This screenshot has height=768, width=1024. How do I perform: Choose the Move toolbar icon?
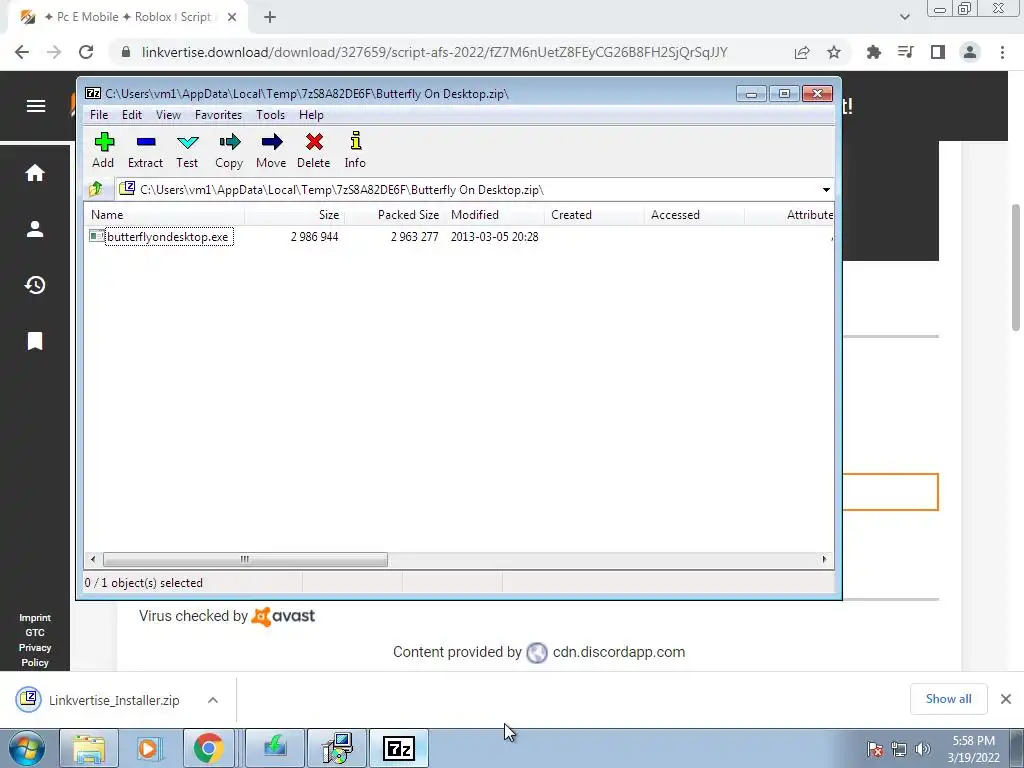click(x=271, y=150)
